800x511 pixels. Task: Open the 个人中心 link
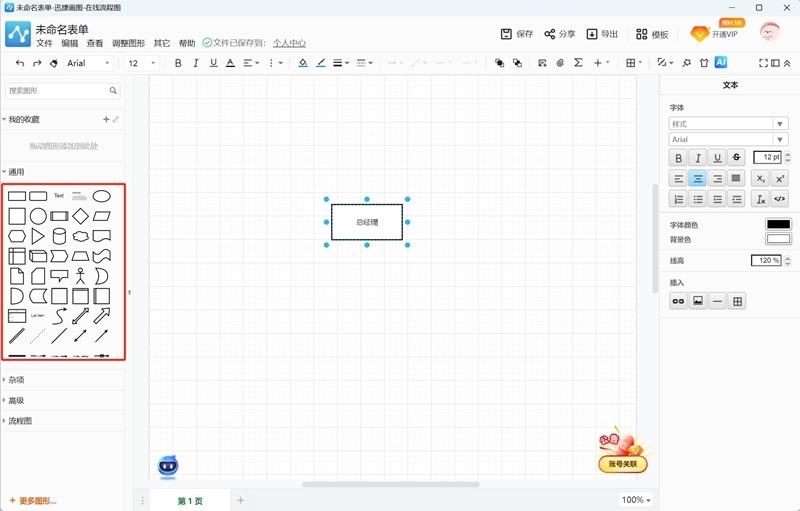[x=289, y=43]
